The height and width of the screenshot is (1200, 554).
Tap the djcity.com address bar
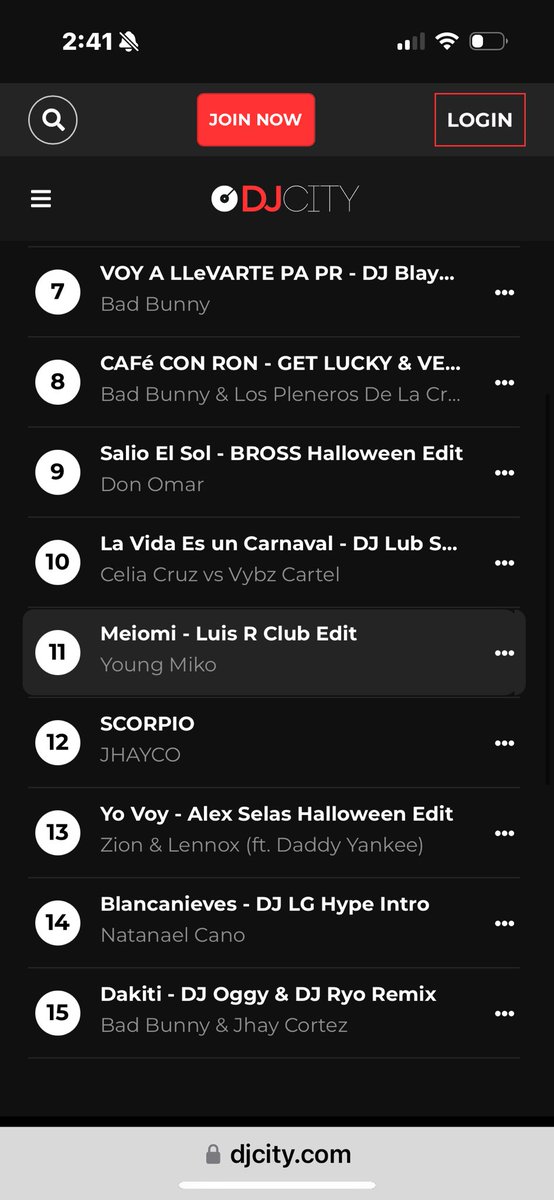(x=277, y=1155)
